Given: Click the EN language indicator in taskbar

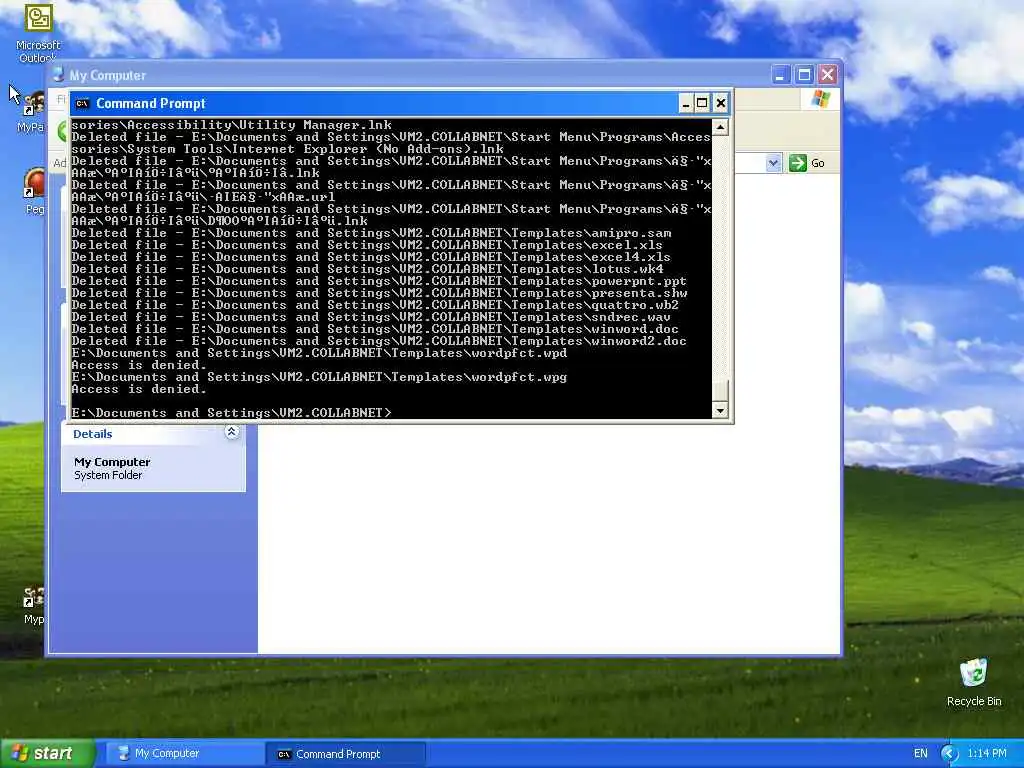Looking at the screenshot, I should 921,754.
